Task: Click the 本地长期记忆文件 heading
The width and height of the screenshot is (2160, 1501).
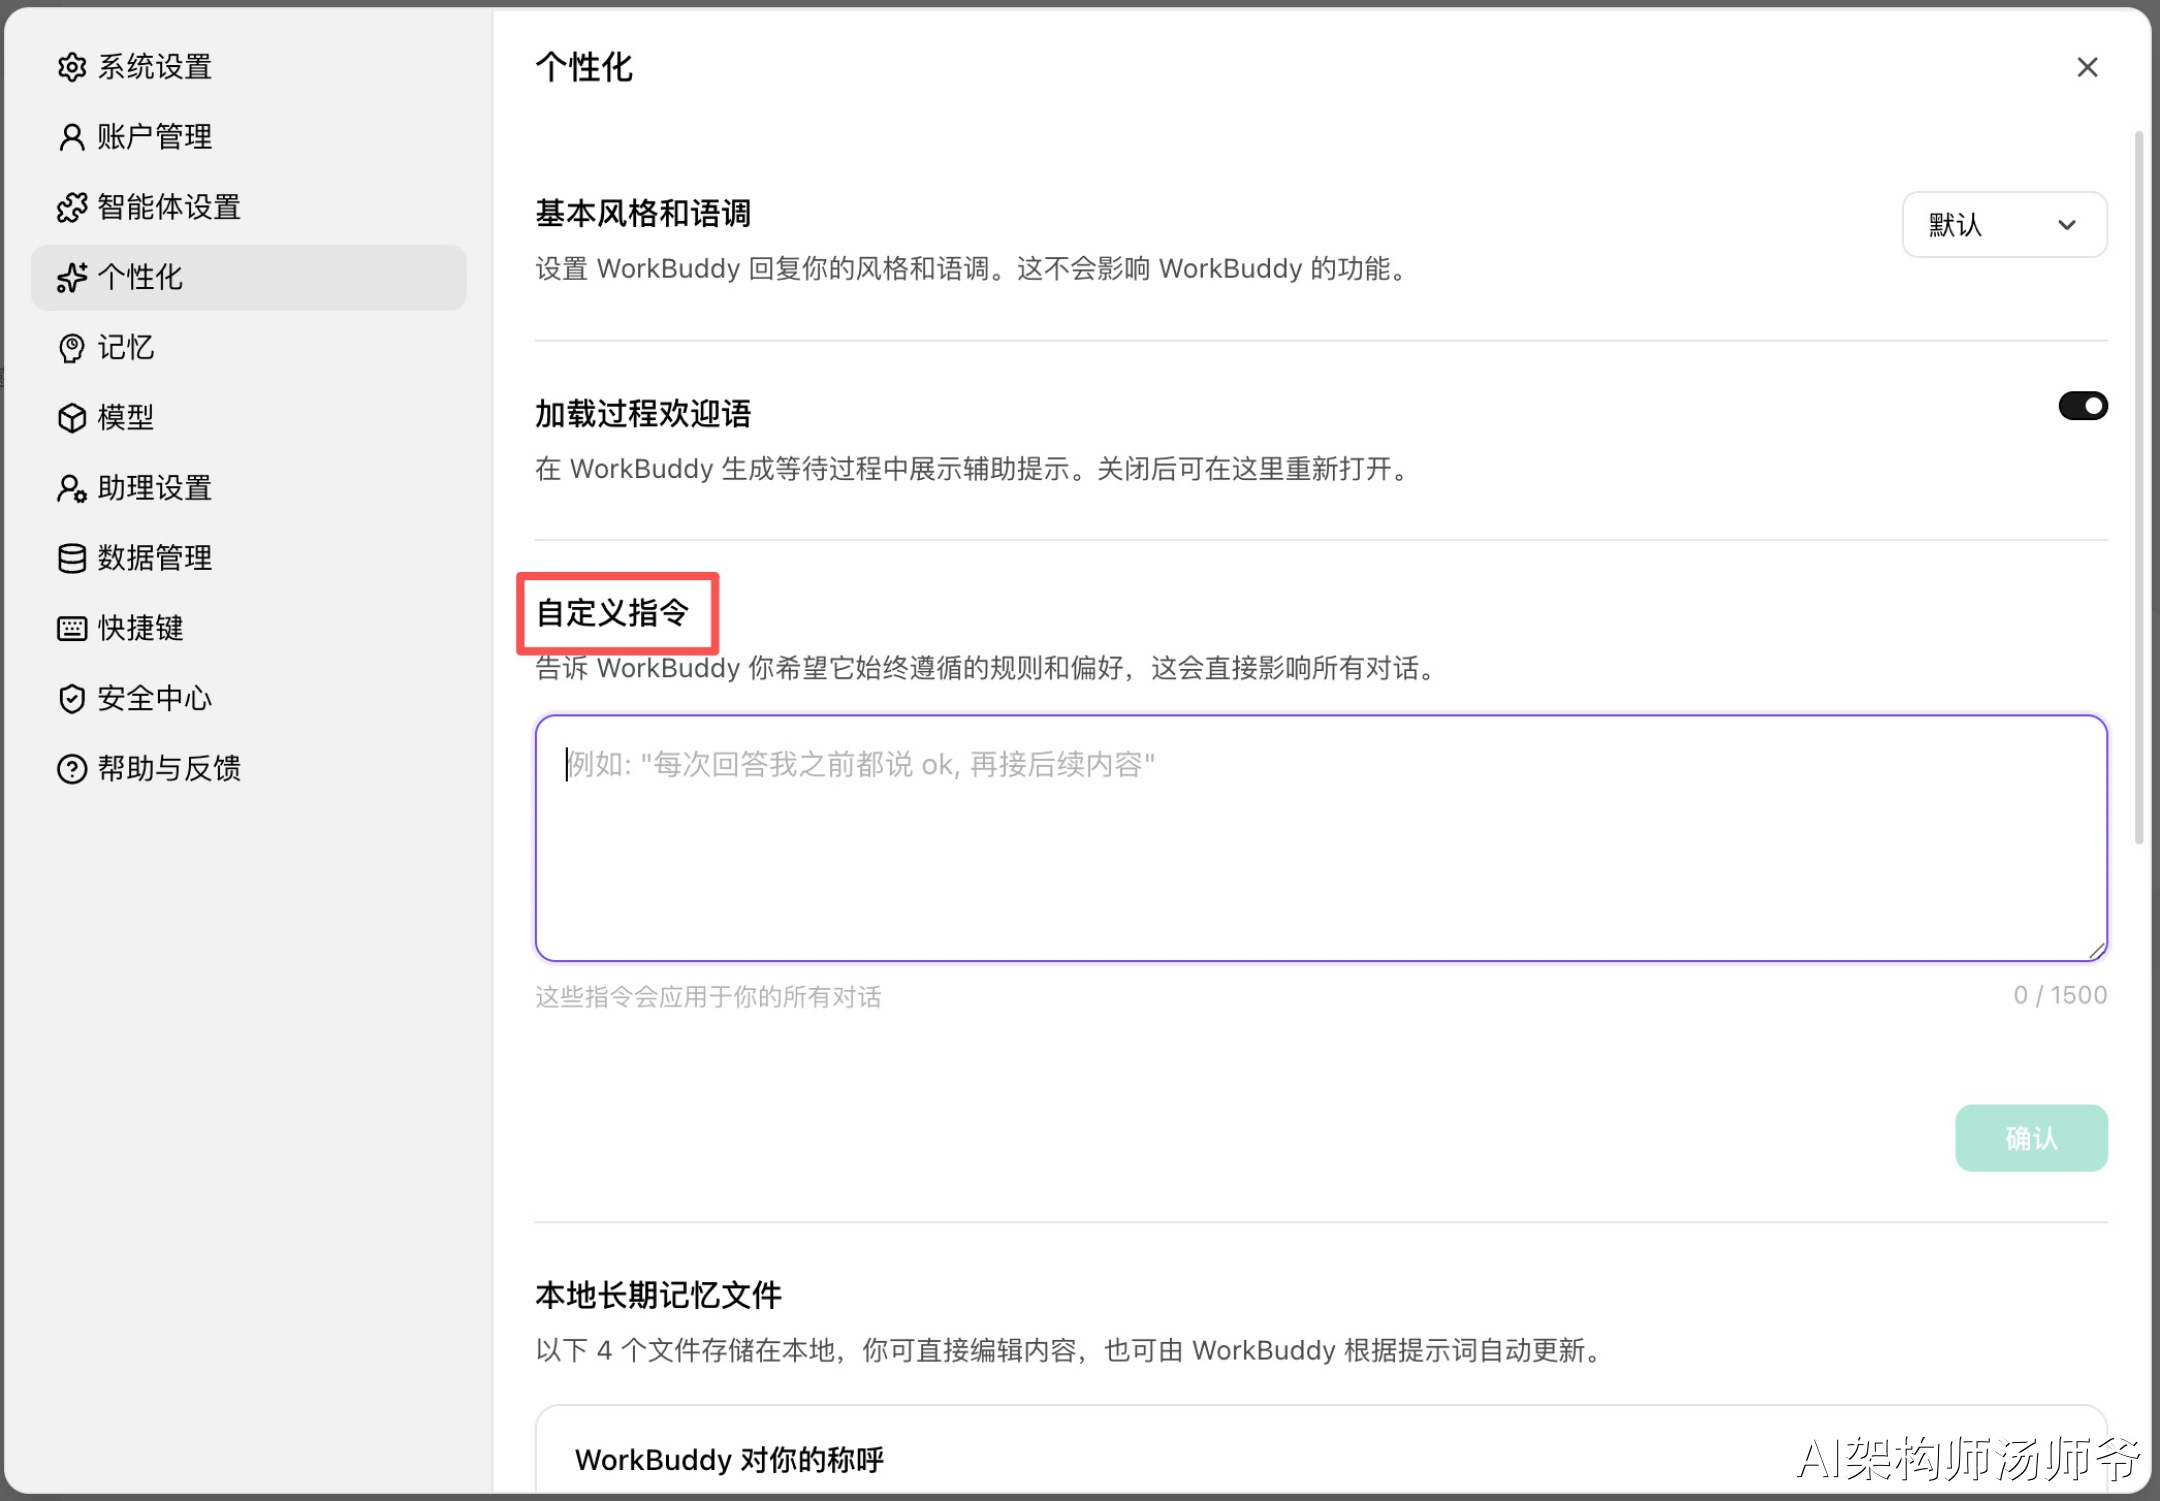Action: tap(658, 1295)
